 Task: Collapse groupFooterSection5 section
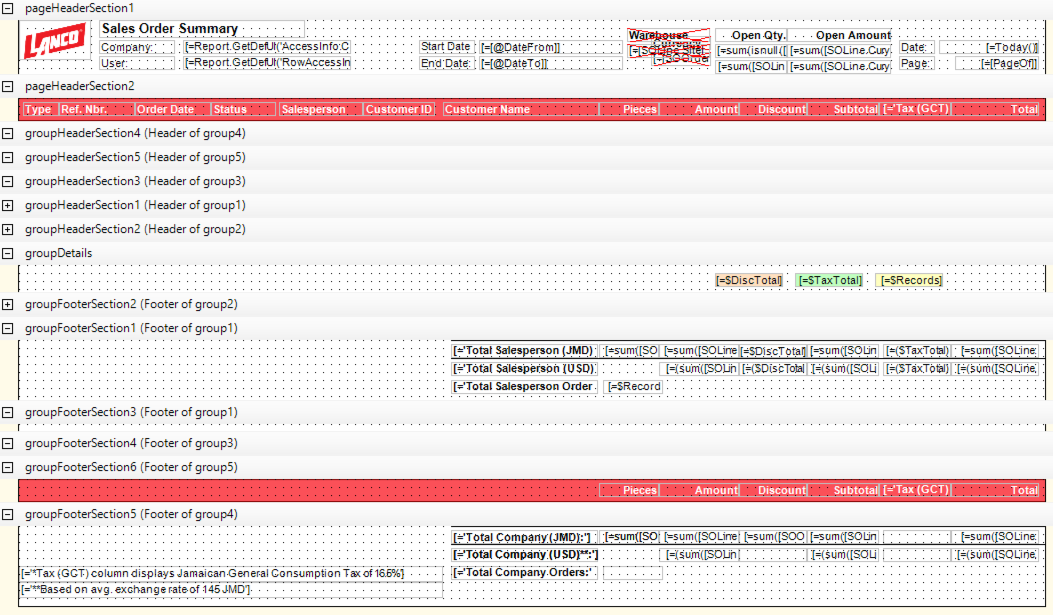point(8,515)
